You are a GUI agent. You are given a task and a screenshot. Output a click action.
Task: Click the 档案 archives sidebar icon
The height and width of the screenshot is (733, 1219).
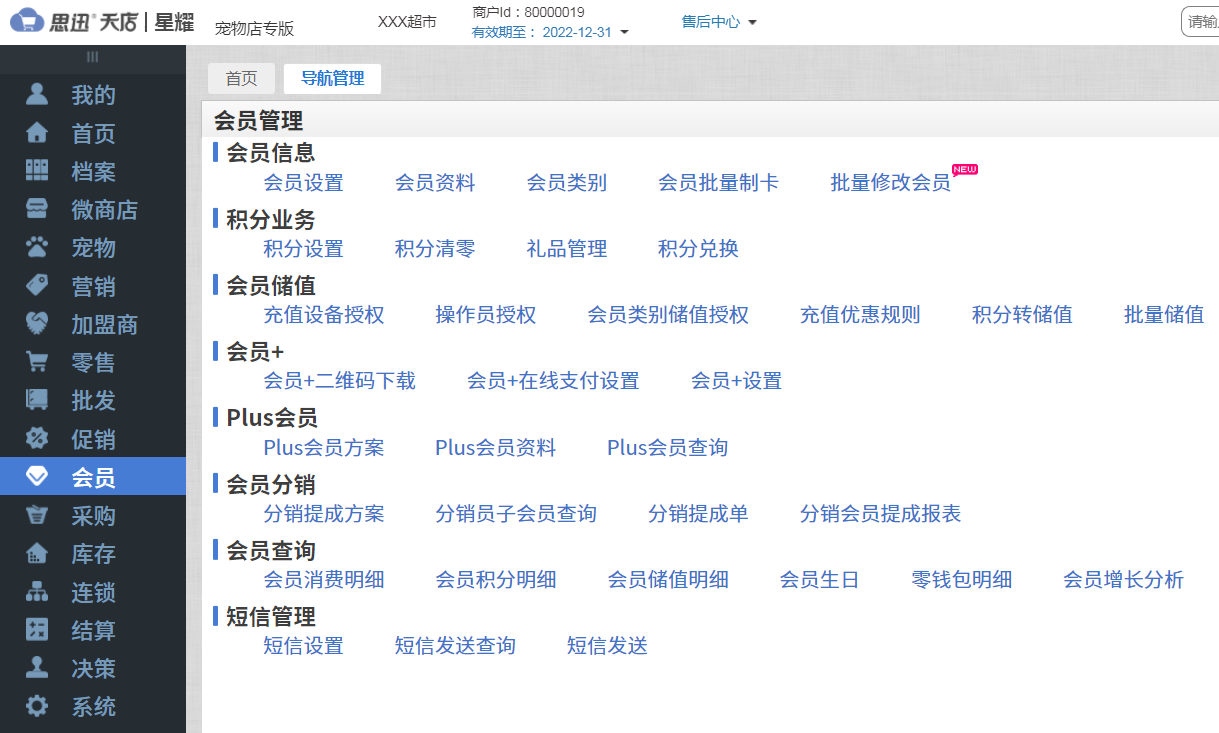pyautogui.click(x=38, y=171)
